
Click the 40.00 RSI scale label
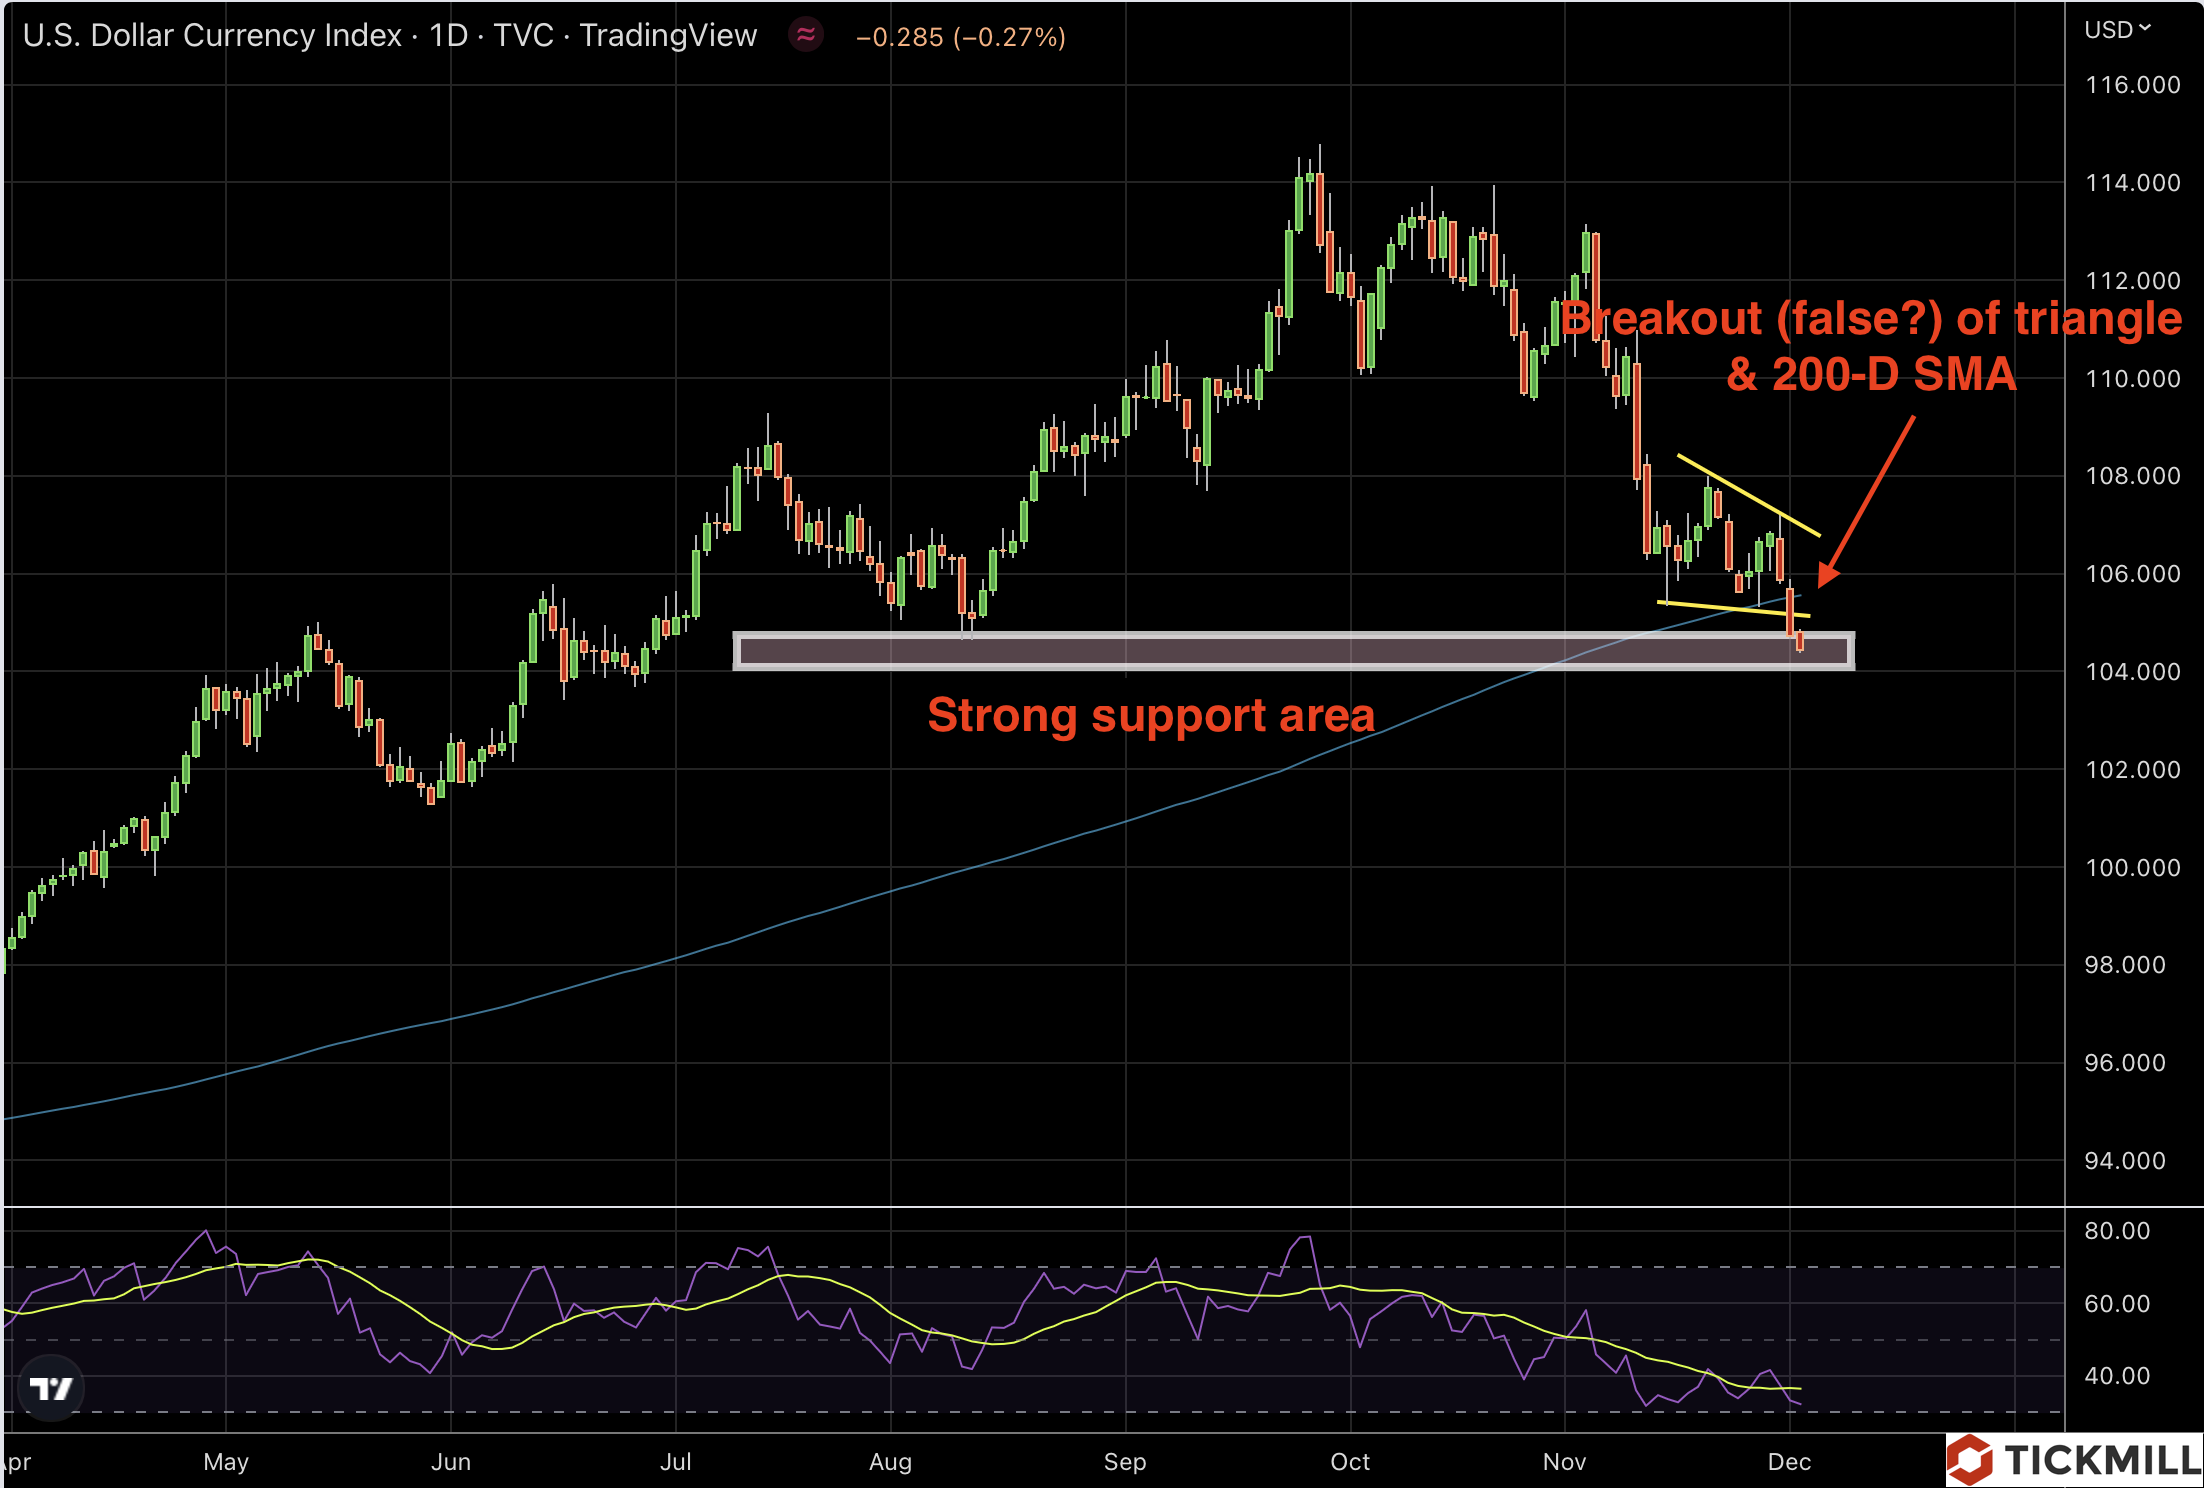tap(2117, 1375)
